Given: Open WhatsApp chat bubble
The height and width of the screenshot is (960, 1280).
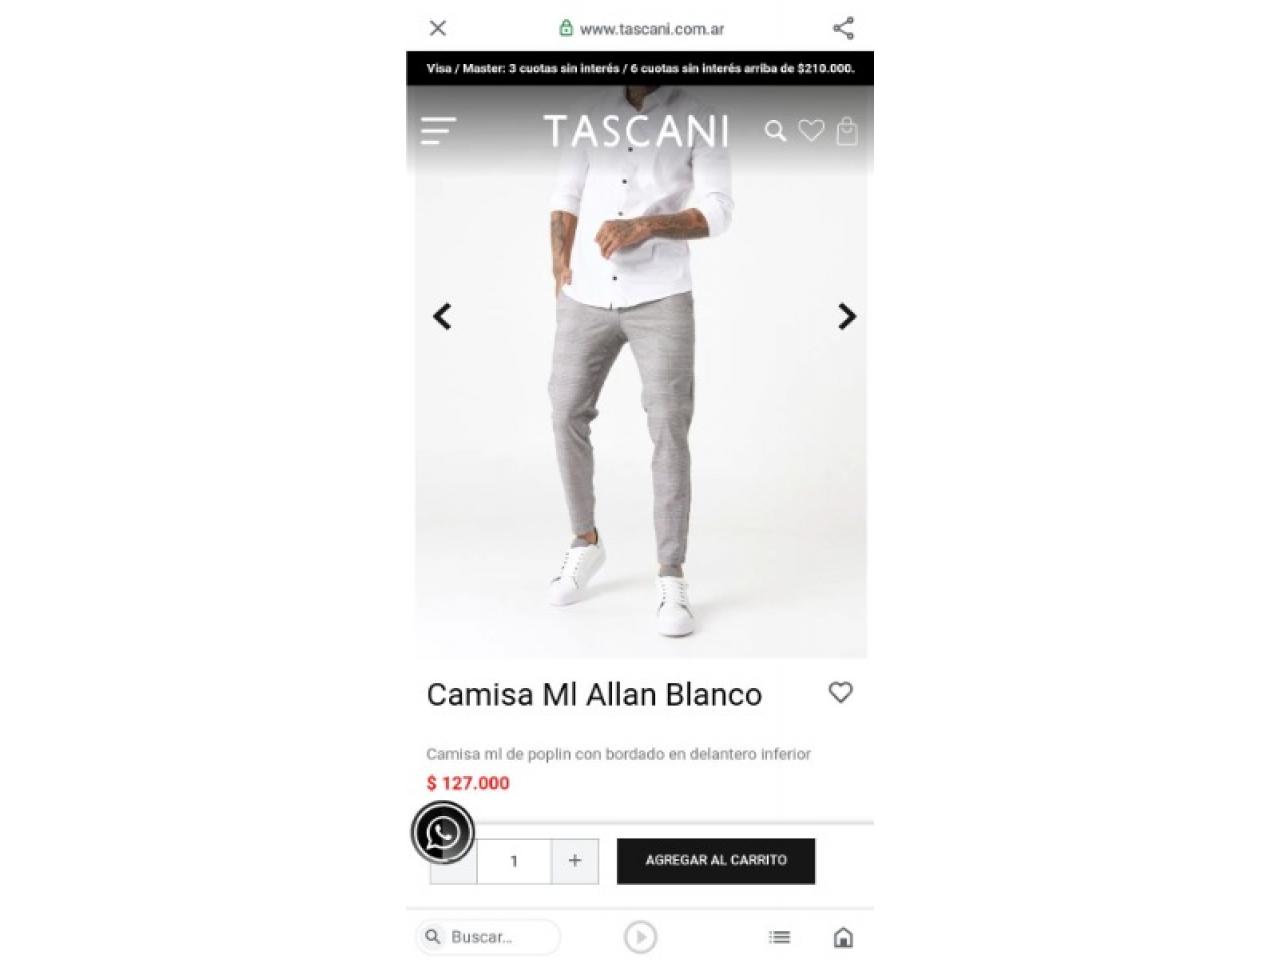Looking at the screenshot, I should click(x=443, y=832).
